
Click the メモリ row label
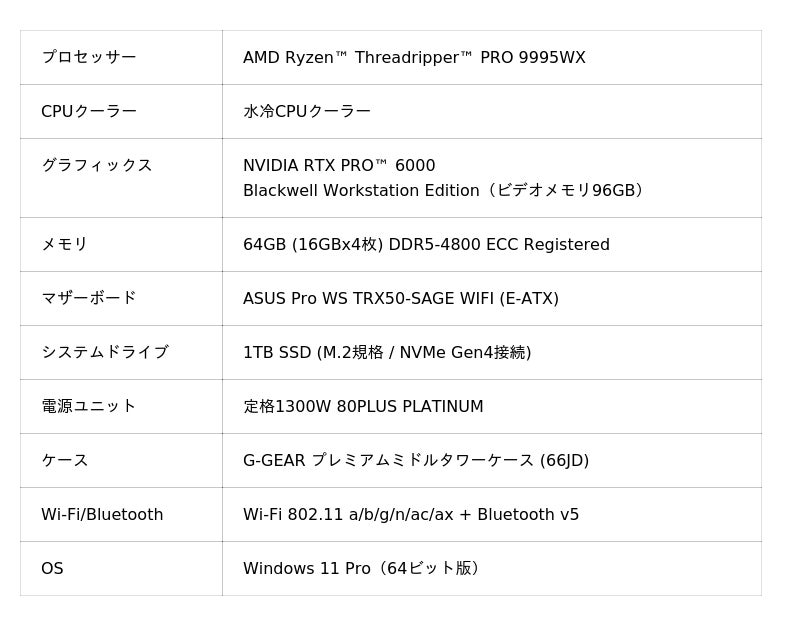coord(65,244)
